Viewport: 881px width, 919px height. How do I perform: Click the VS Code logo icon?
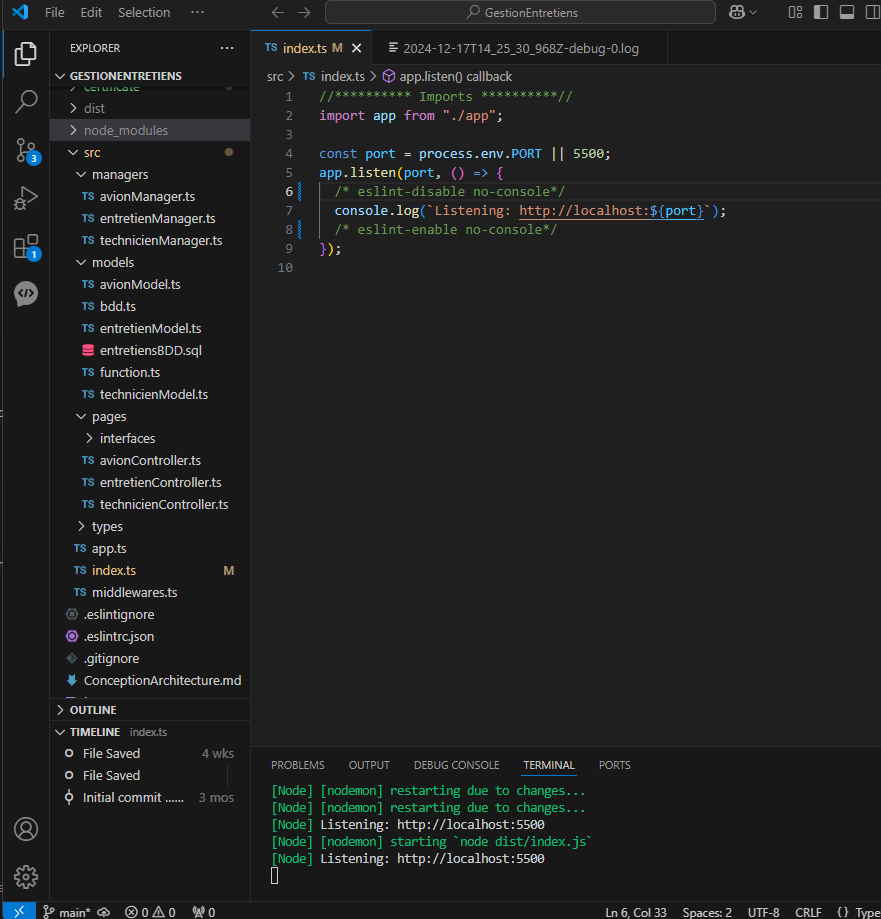(x=20, y=12)
